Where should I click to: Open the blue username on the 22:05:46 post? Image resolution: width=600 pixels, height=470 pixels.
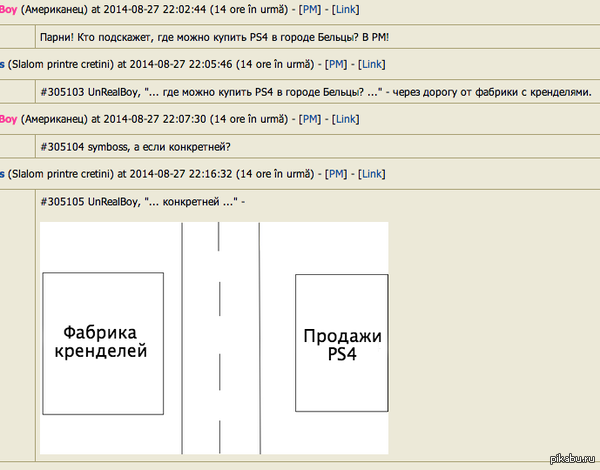click(x=3, y=64)
